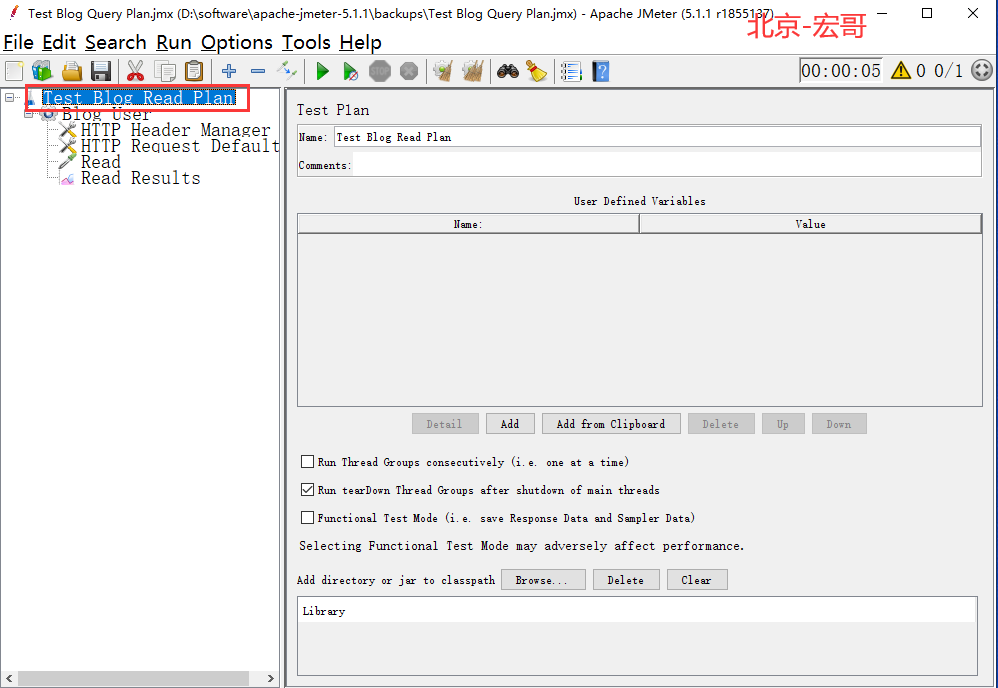Click the Copy icon in toolbar
This screenshot has height=688, width=998.
click(165, 71)
